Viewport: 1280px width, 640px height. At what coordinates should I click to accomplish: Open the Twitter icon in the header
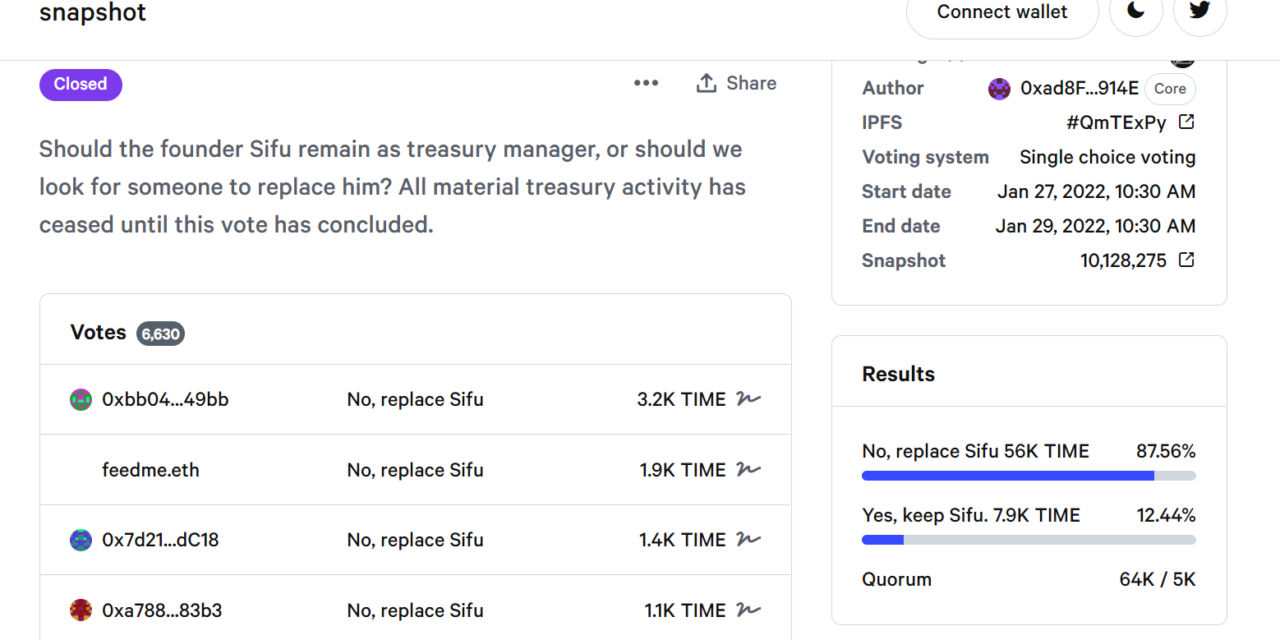pyautogui.click(x=1199, y=14)
